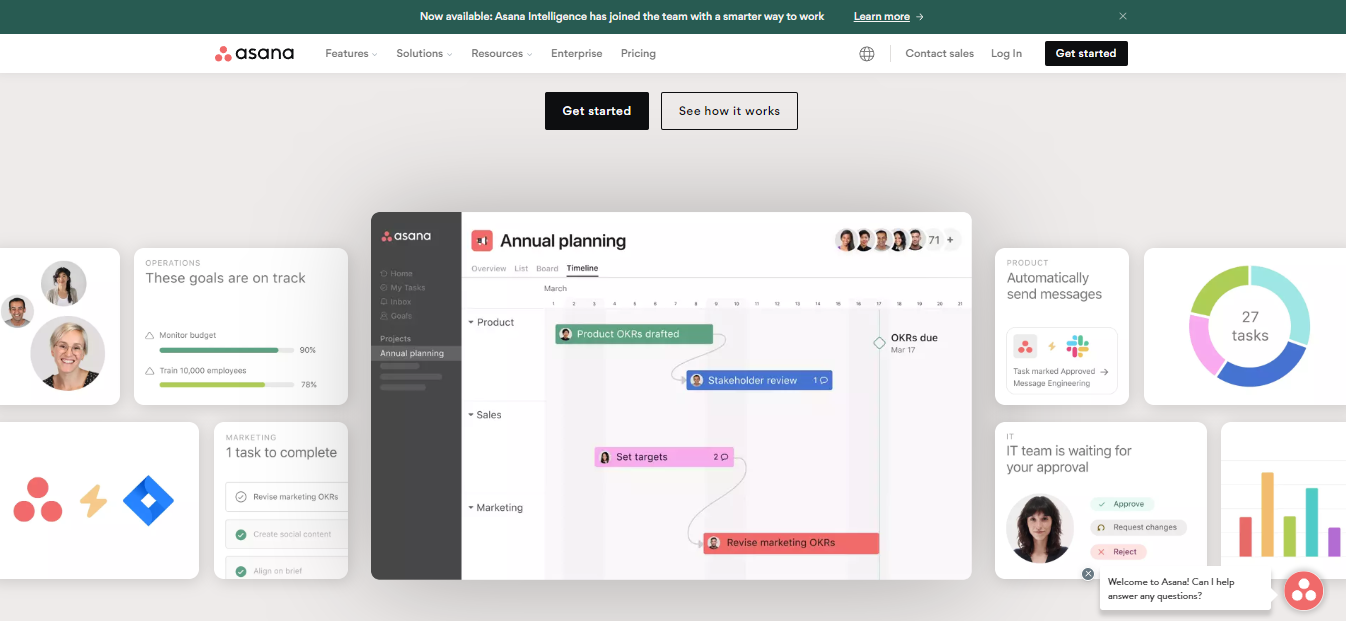Select the Reject option
1346x621 pixels.
pyautogui.click(x=1118, y=552)
